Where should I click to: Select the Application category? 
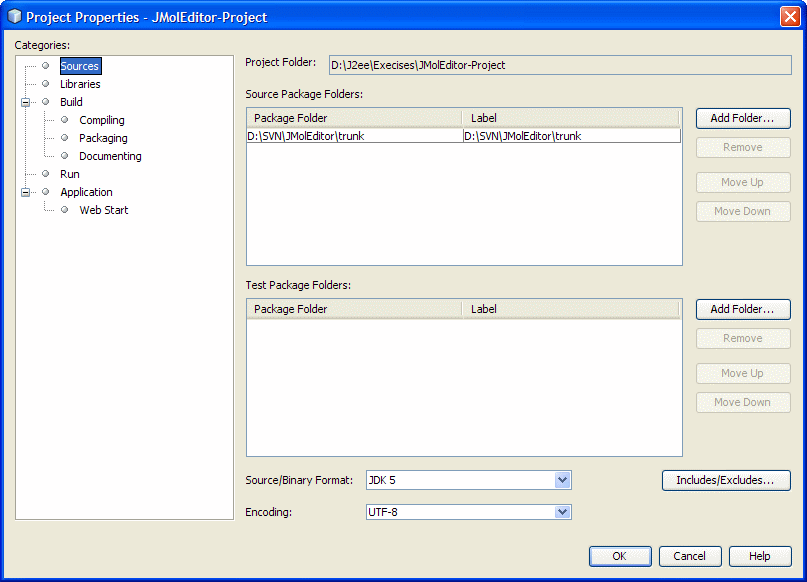(86, 192)
